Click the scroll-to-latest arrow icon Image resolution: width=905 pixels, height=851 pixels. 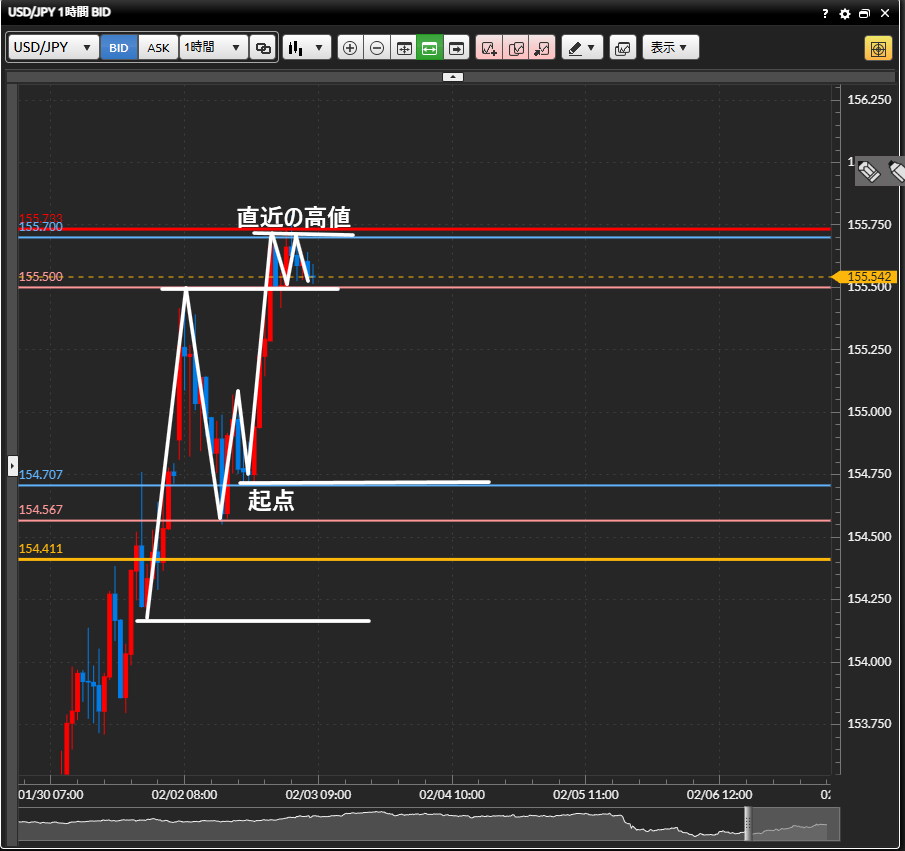click(x=457, y=48)
